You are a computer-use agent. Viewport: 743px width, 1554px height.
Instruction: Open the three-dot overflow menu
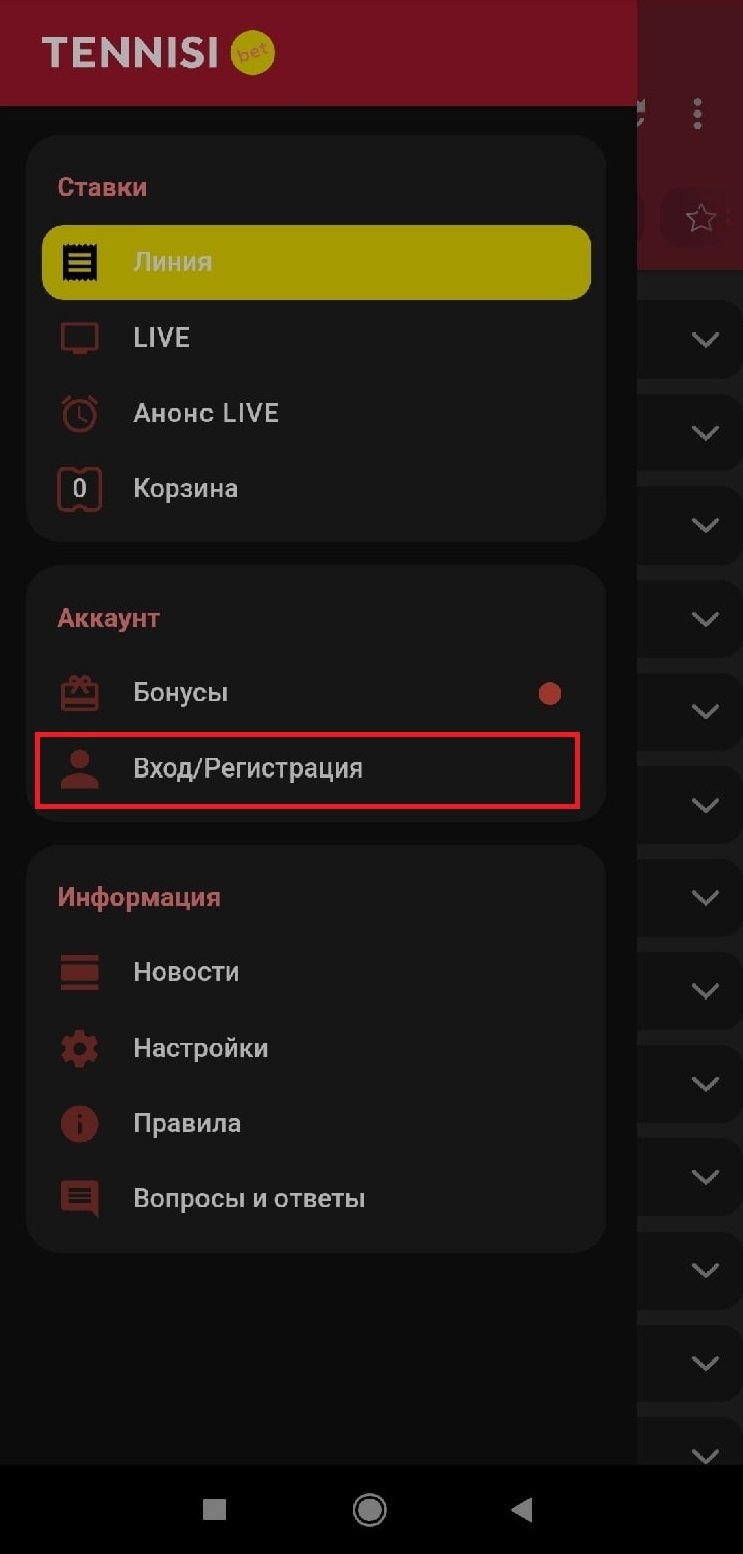coord(697,113)
